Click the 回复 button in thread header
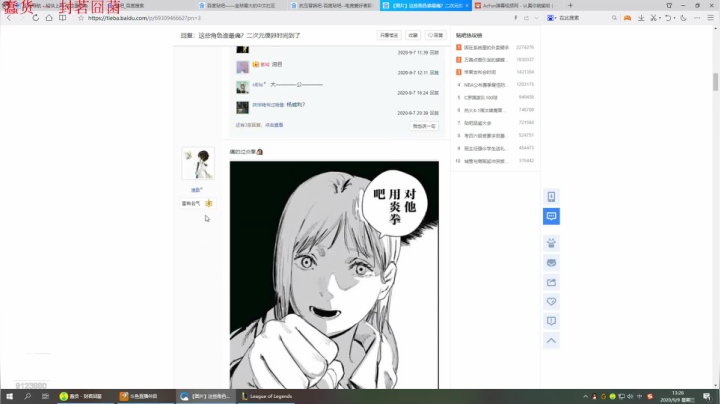720x404 pixels. tap(435, 35)
